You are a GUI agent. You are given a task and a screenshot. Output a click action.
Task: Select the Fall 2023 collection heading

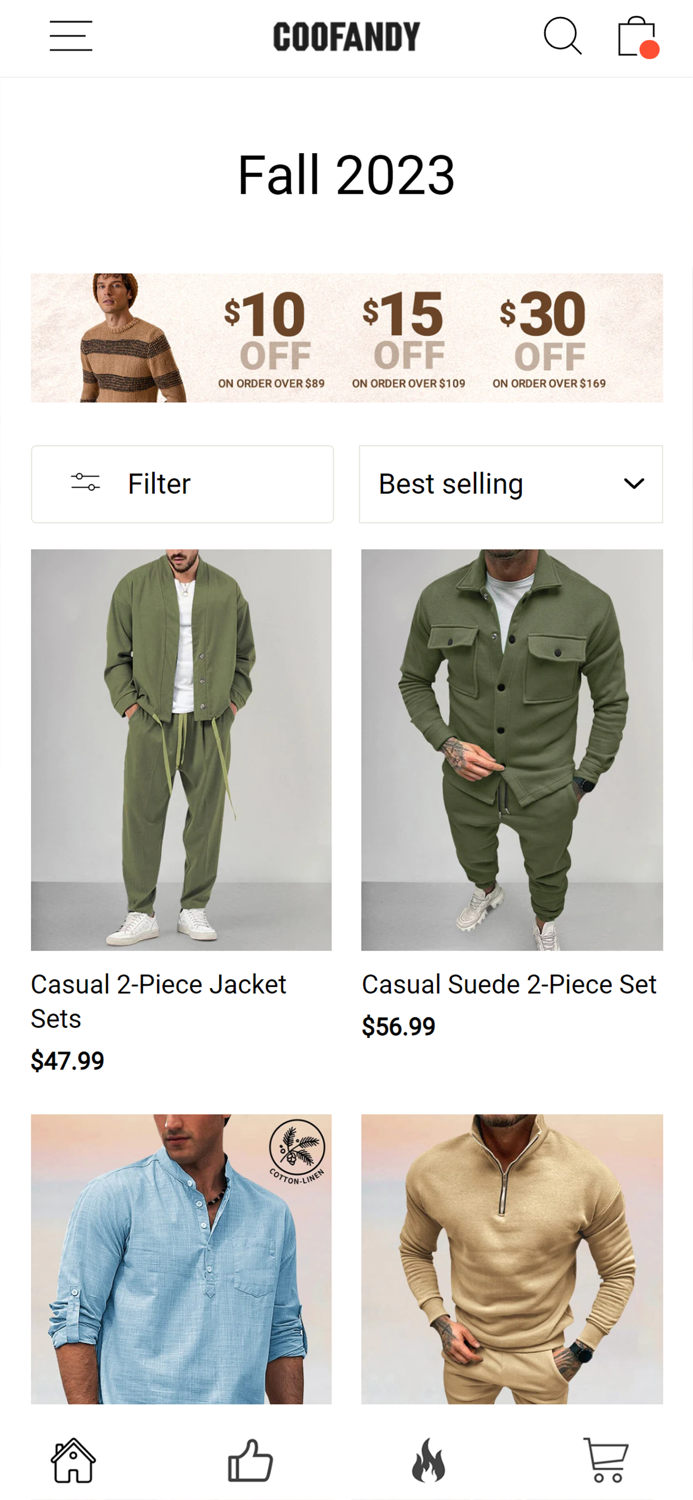point(346,174)
